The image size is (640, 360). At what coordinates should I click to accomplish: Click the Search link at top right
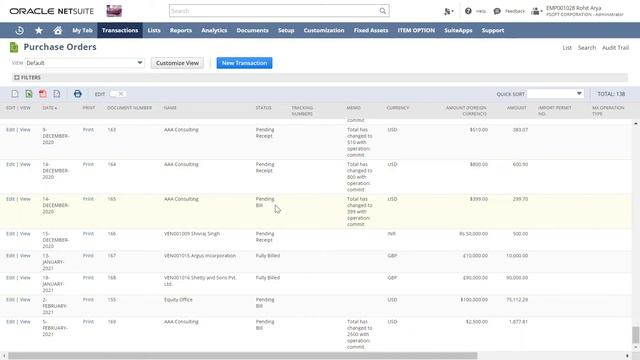tap(587, 48)
